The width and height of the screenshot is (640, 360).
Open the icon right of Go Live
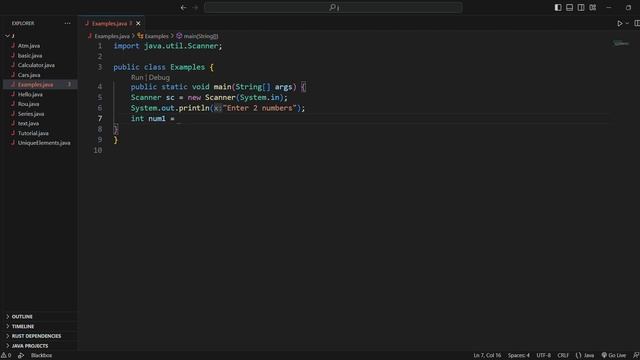636,356
